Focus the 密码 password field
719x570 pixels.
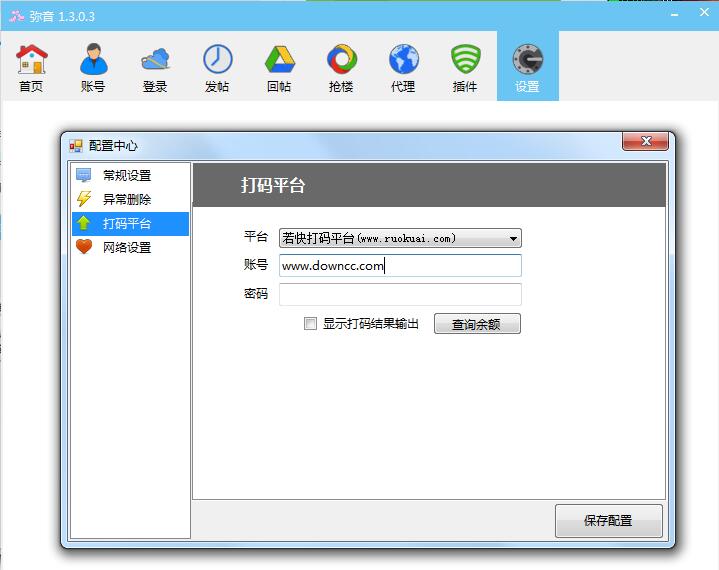pos(400,294)
